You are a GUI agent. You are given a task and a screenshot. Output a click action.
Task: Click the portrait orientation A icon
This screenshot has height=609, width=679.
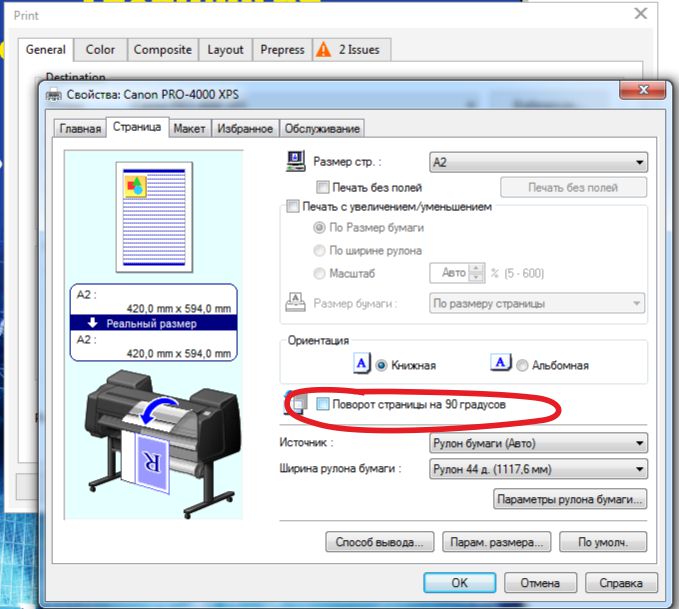pos(362,363)
